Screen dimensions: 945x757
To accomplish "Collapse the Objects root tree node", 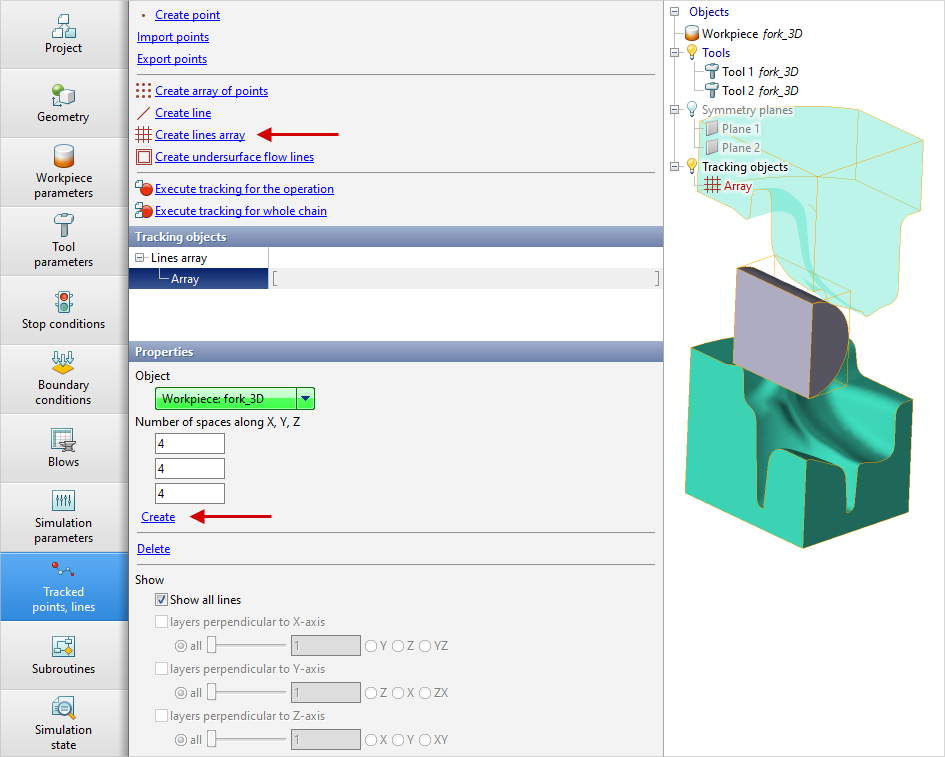I will 675,12.
